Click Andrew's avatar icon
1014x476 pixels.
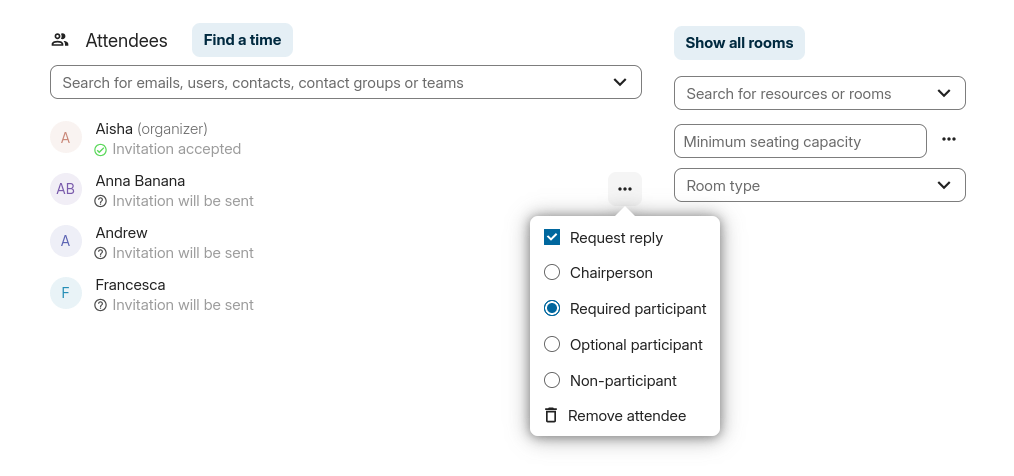pyautogui.click(x=66, y=241)
